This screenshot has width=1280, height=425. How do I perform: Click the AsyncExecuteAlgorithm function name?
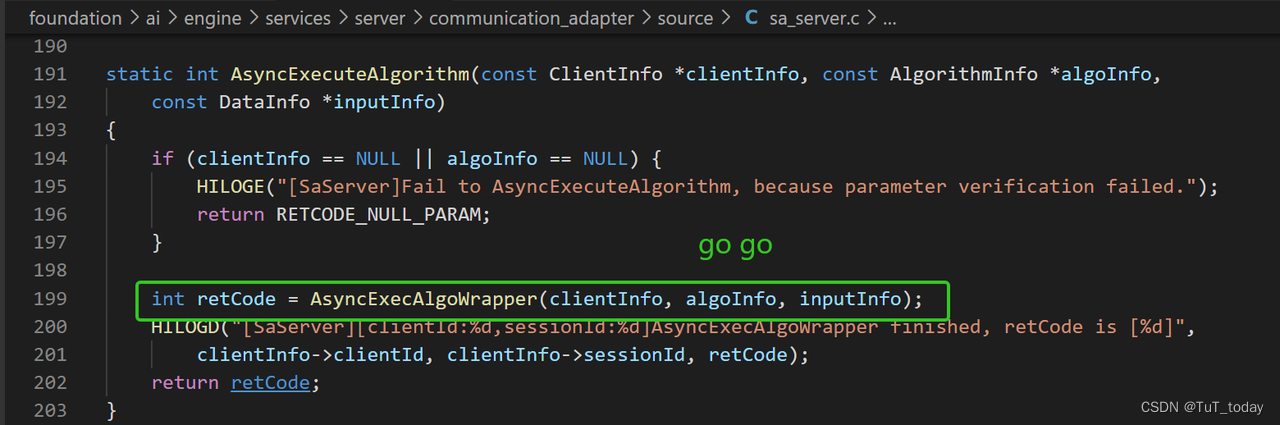tap(350, 74)
